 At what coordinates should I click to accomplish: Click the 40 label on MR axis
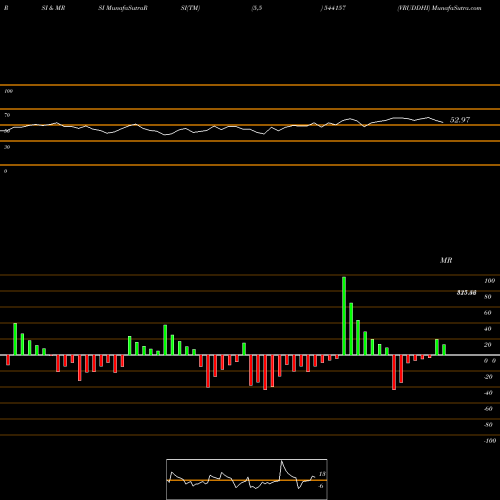[x=488, y=329]
